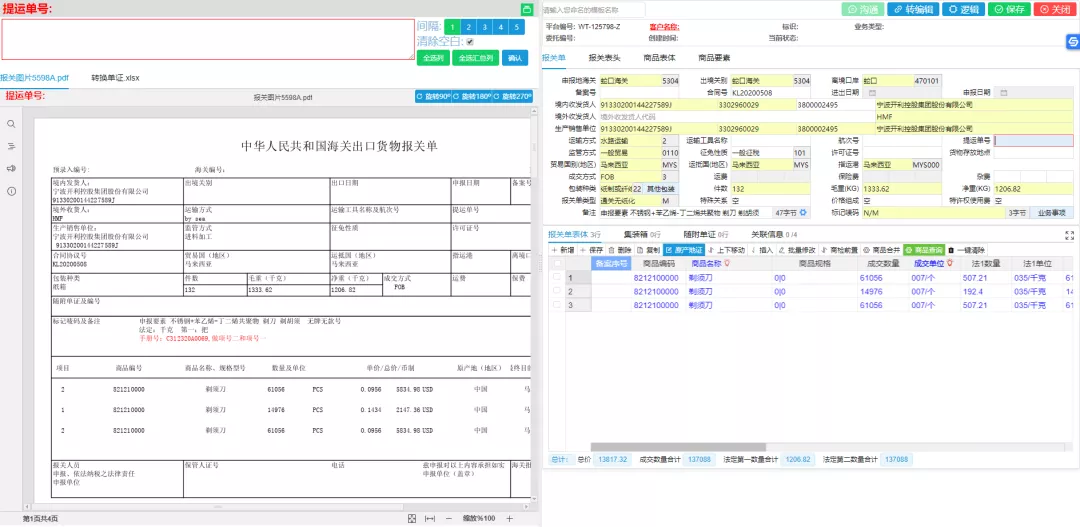This screenshot has height=527, width=1080.
Task: Click the 运输方式 field showing 水路运输
Action: pos(630,141)
